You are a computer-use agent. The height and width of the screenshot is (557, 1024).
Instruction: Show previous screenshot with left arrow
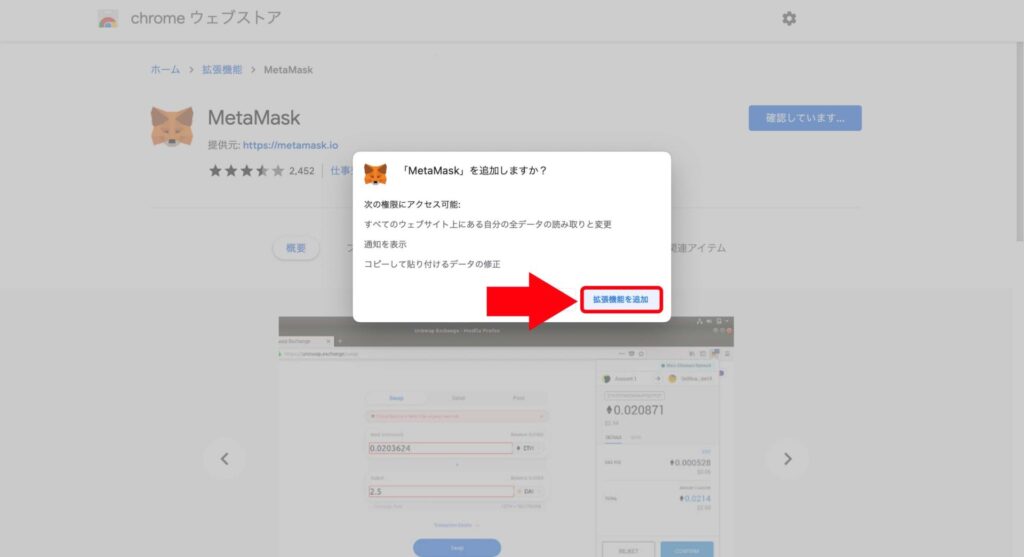click(225, 459)
